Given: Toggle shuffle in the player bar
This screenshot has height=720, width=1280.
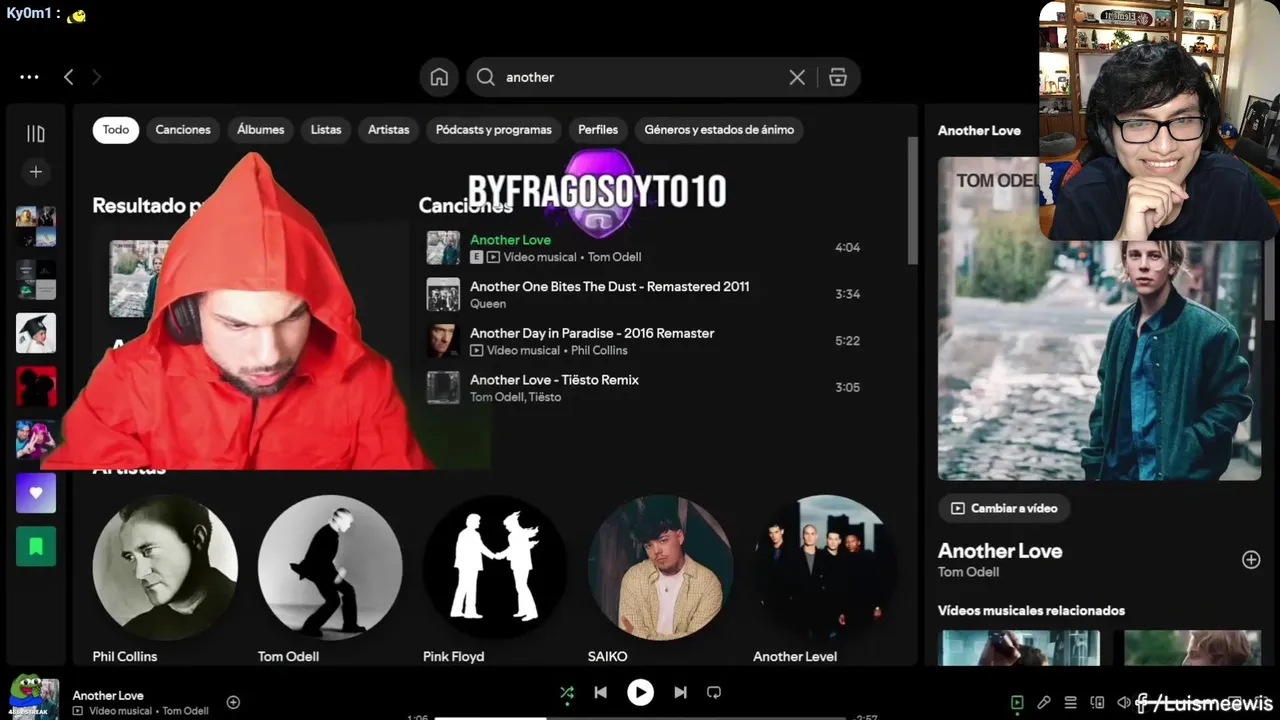Looking at the screenshot, I should pos(567,692).
